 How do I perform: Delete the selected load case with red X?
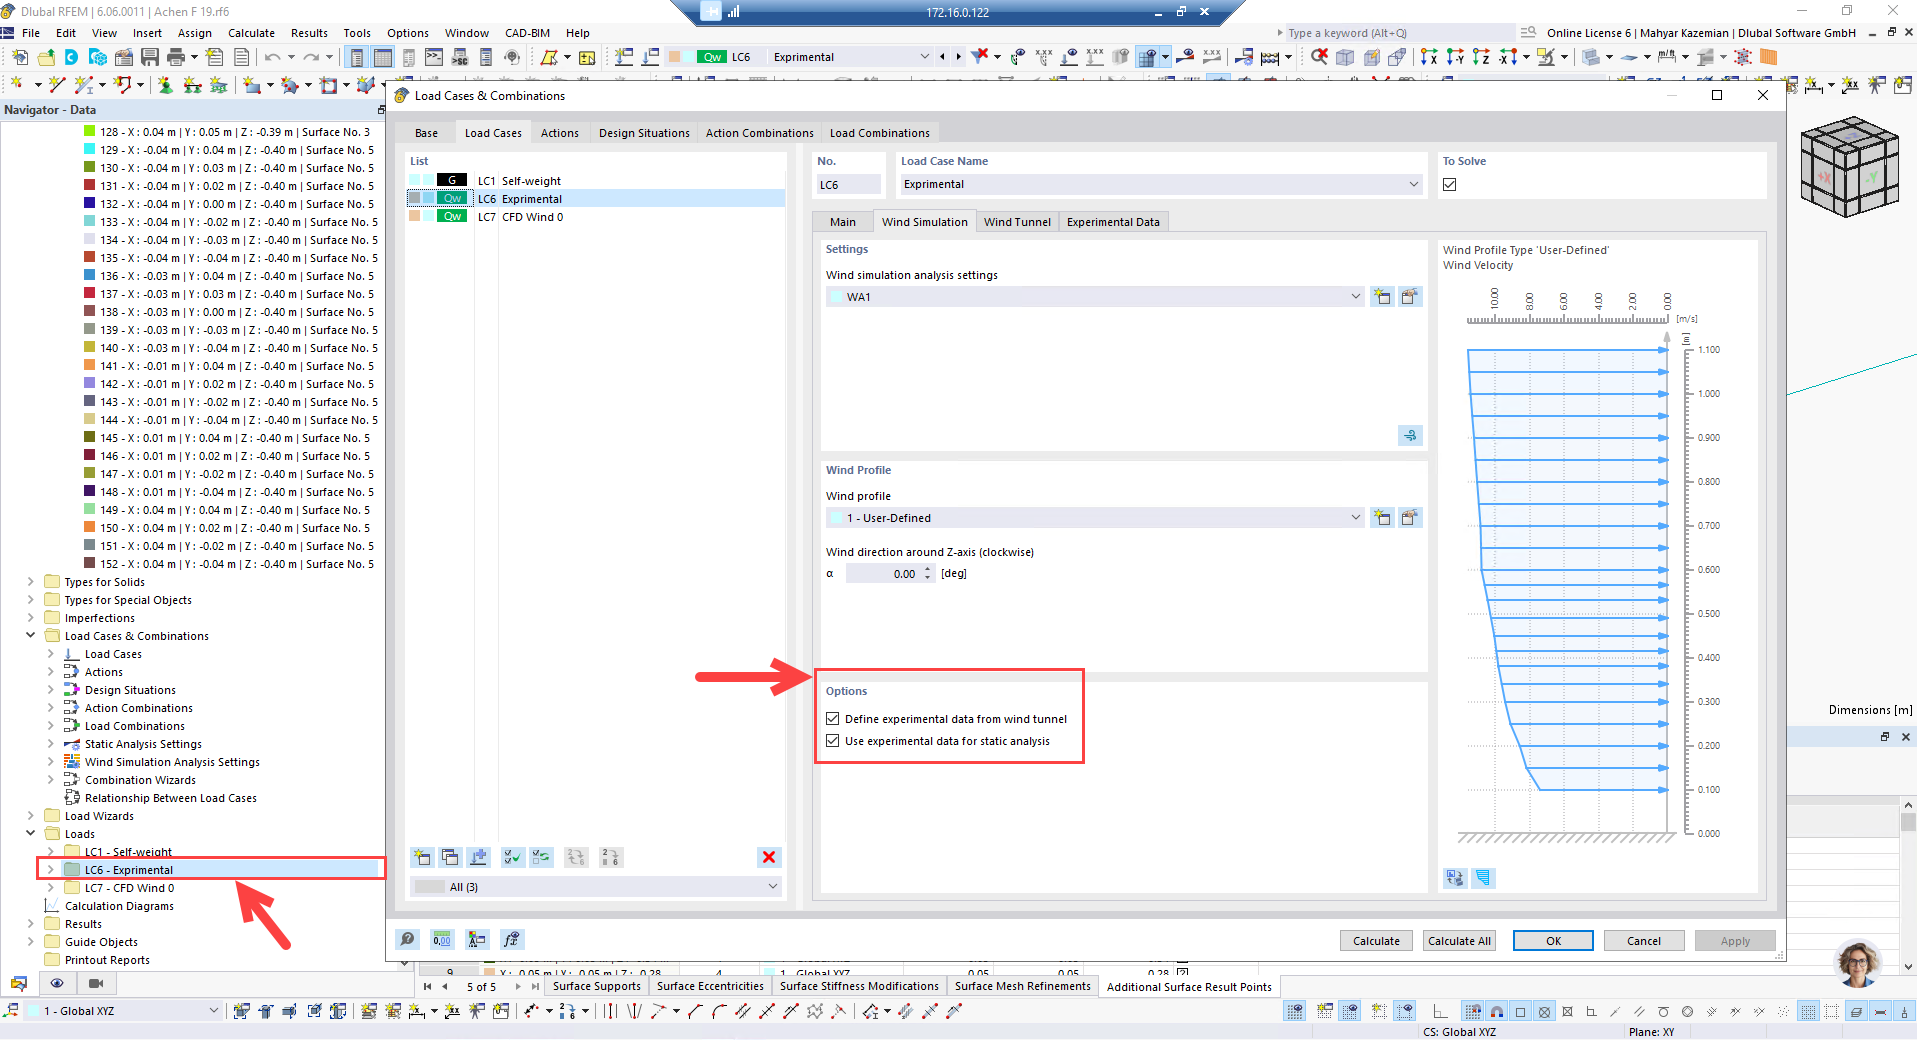(769, 857)
